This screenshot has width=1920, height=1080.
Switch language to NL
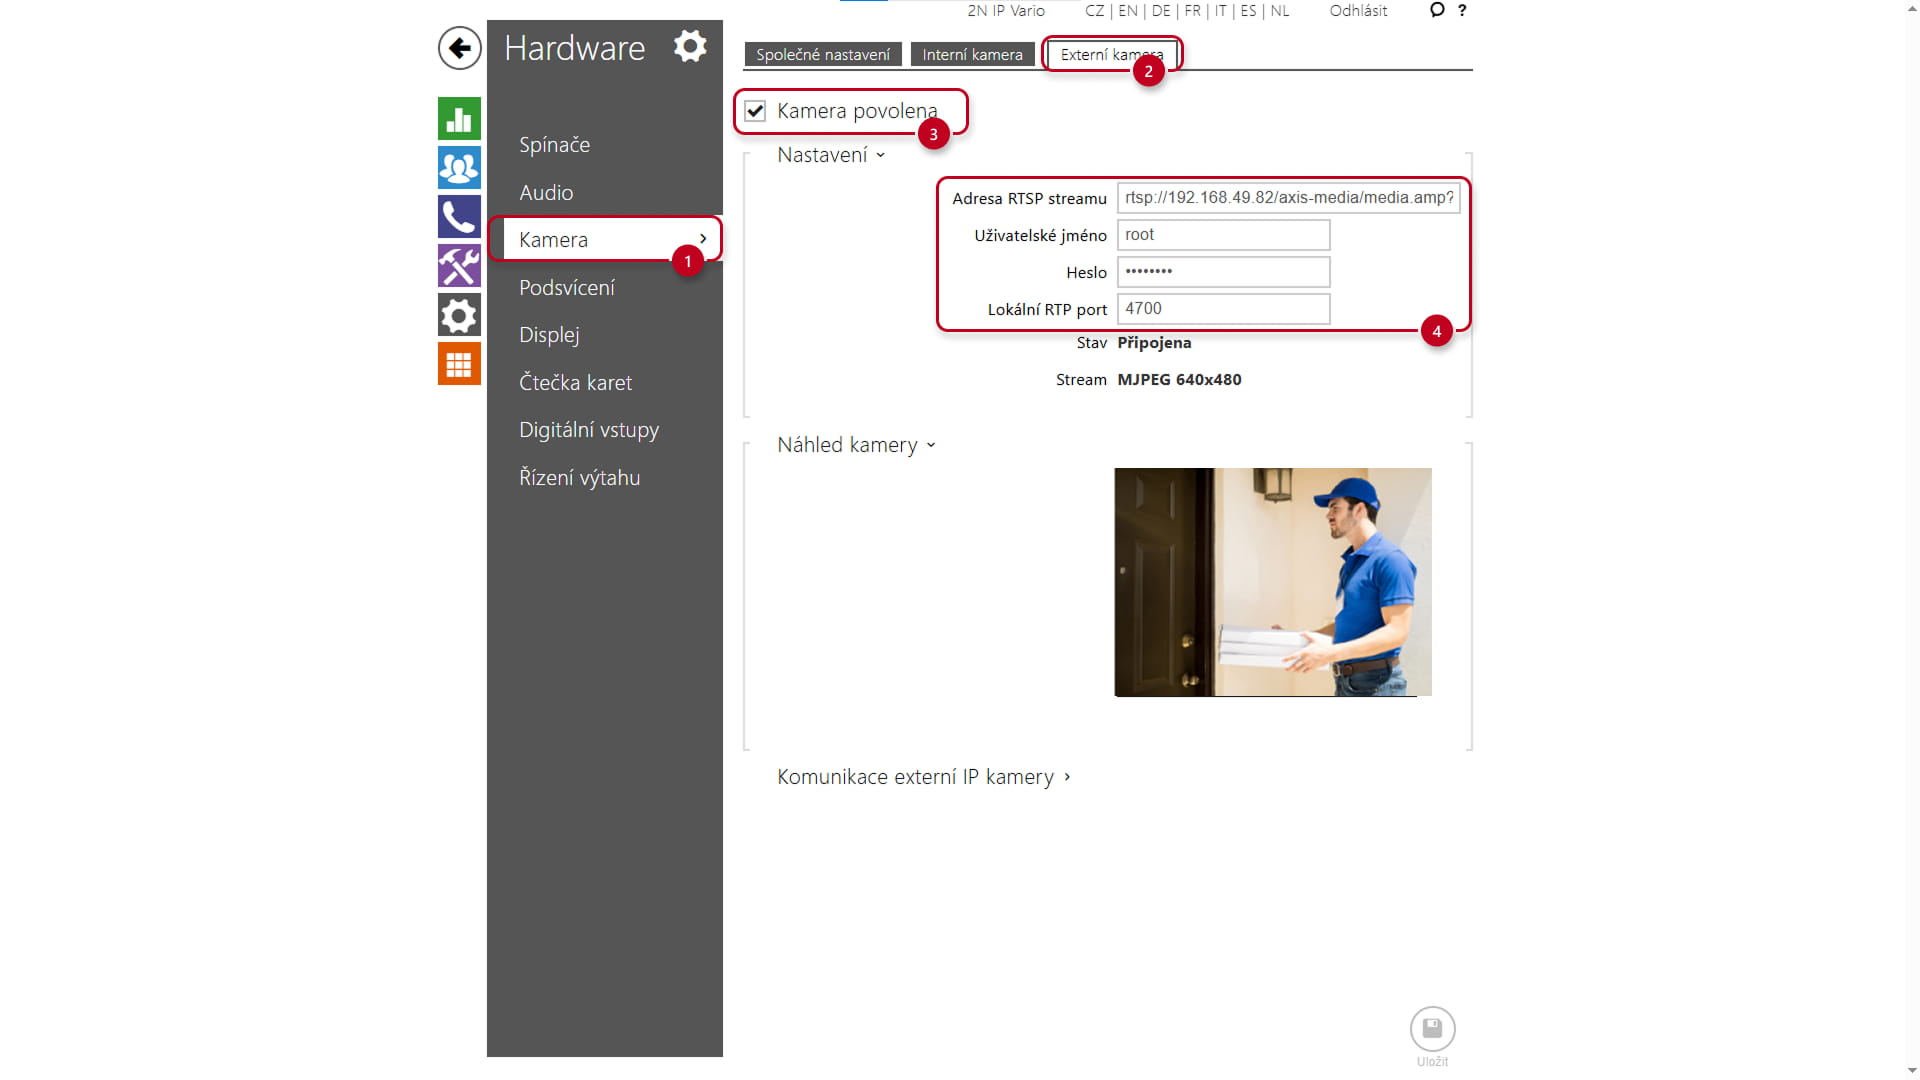tap(1279, 11)
